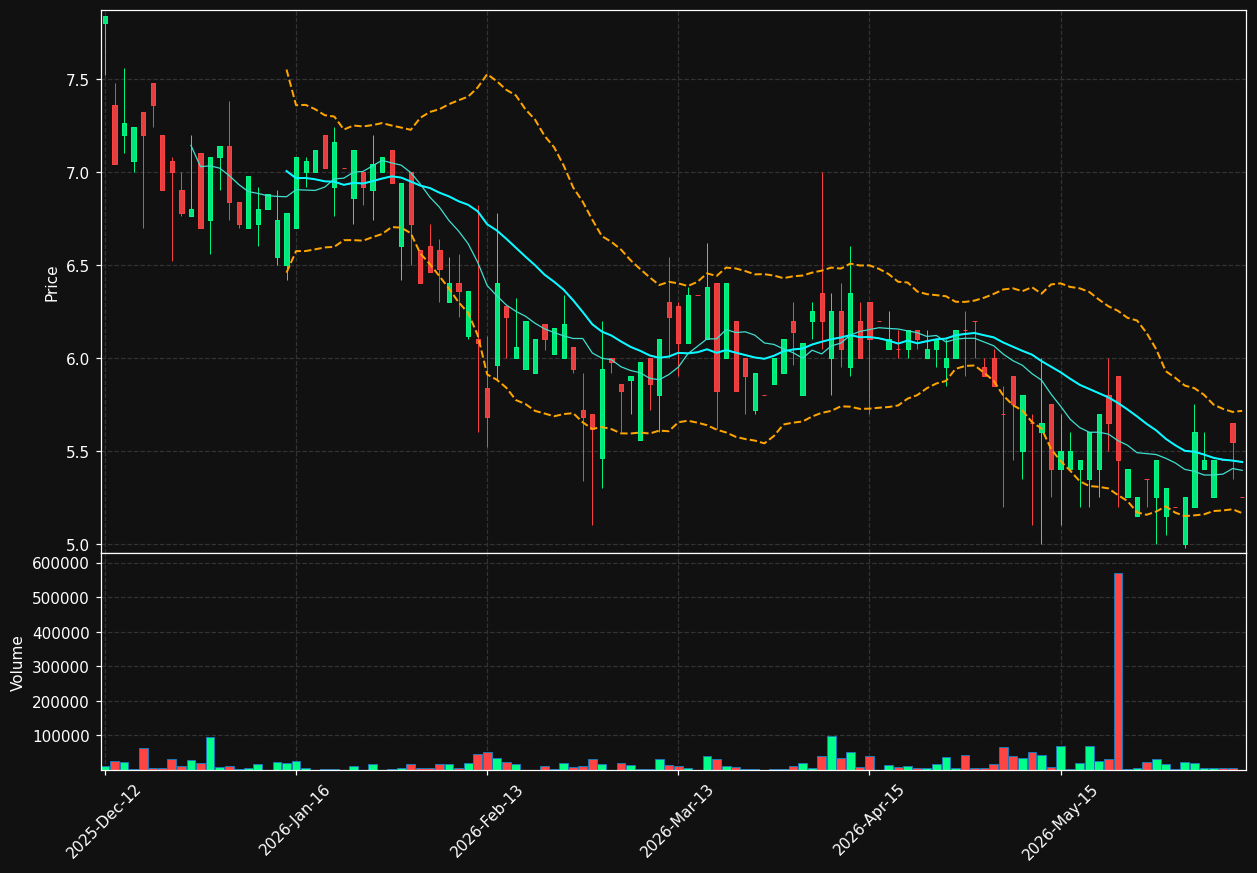Click the tallest red volume bar

coord(1118,671)
